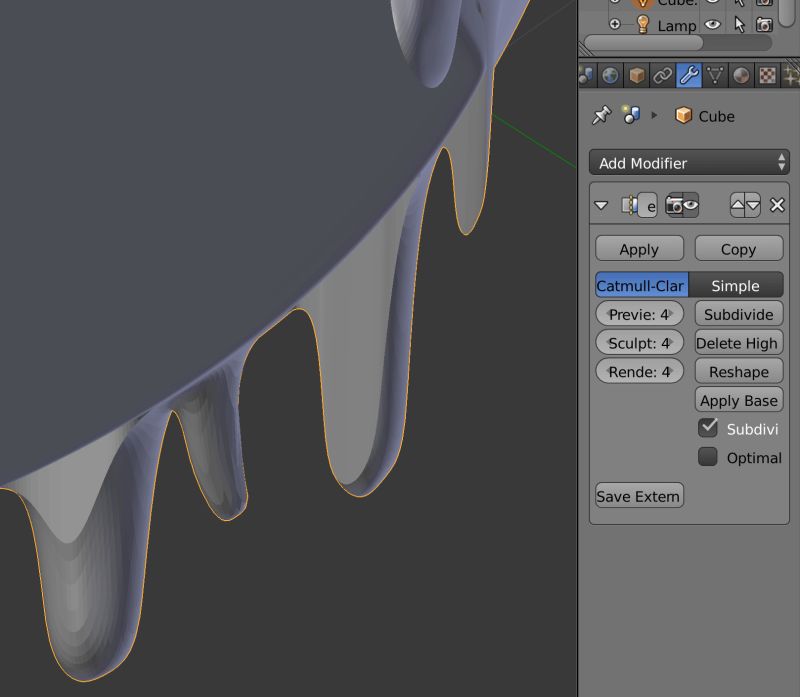800x697 pixels.
Task: Open the Object Constraints tab (chain icon)
Action: pos(664,75)
